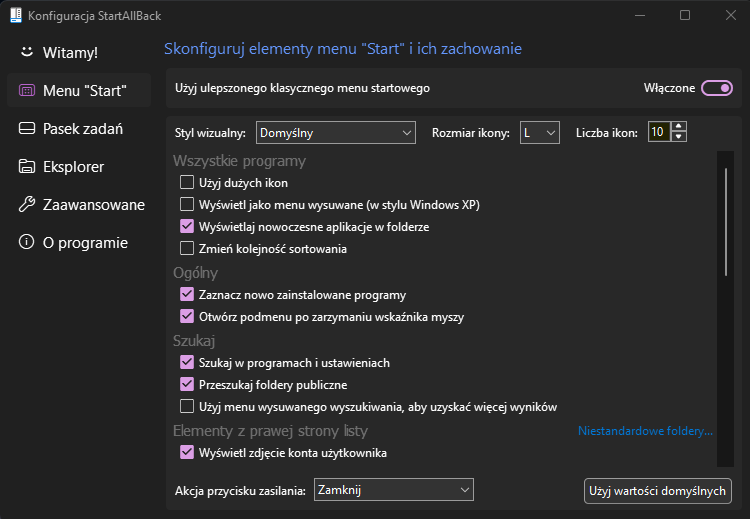The height and width of the screenshot is (519, 750).
Task: Click the Ogólny section heading
Action: pyautogui.click(x=195, y=273)
